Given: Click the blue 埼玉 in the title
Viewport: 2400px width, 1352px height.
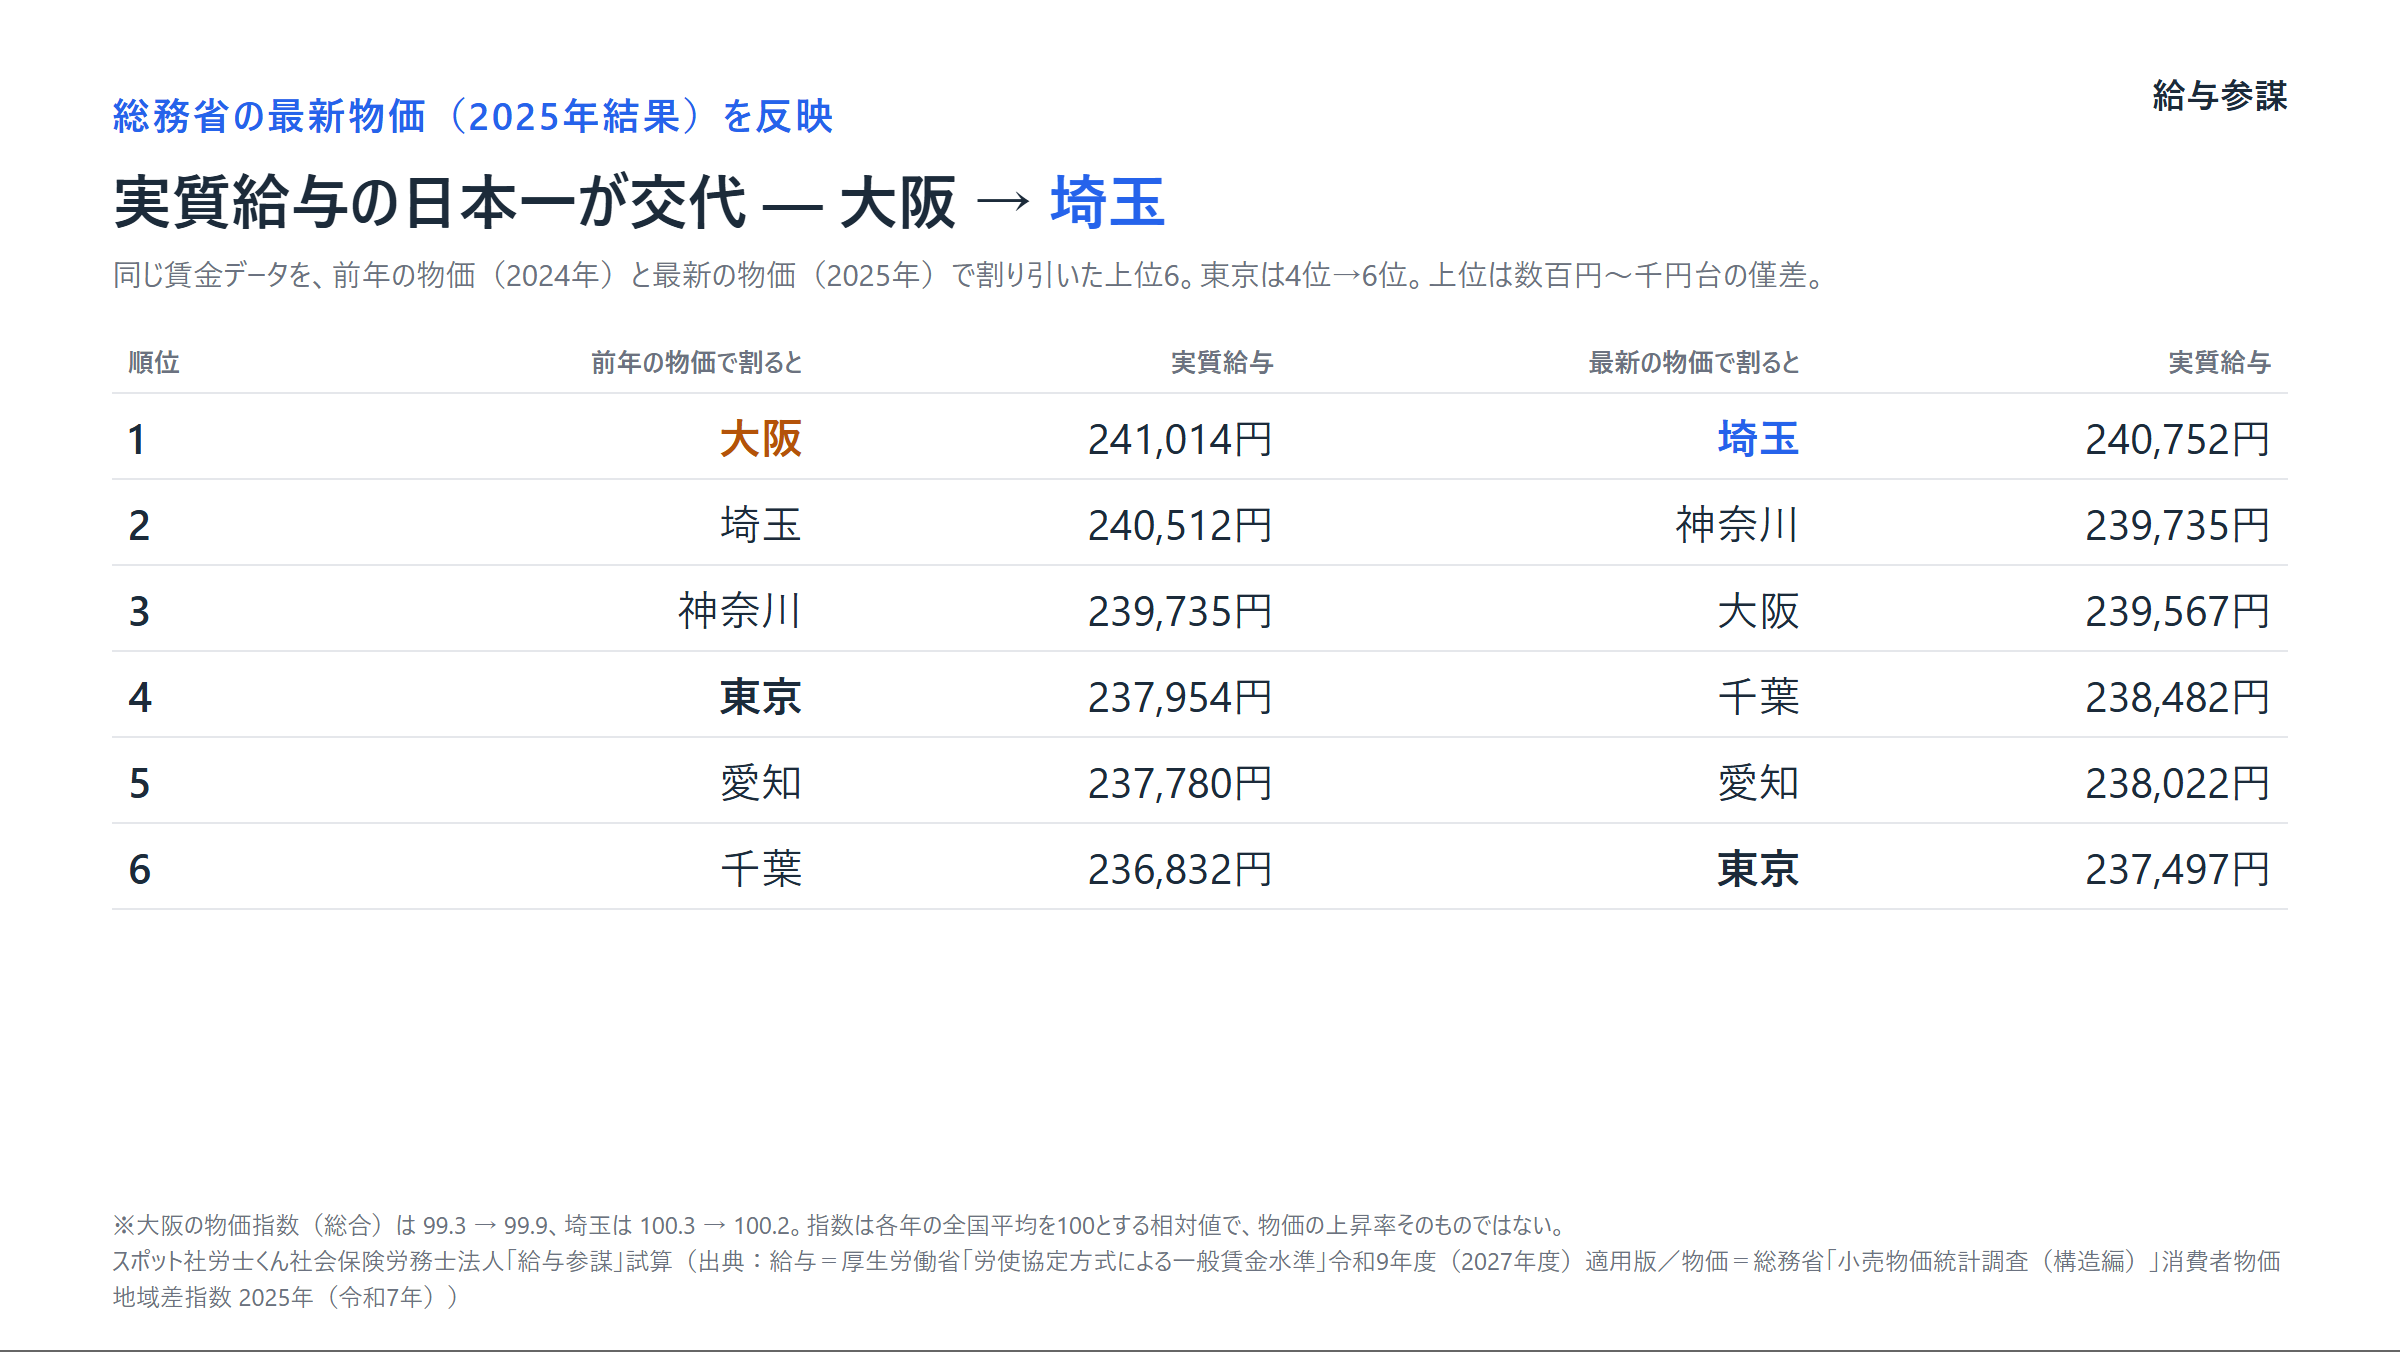Looking at the screenshot, I should click(1107, 202).
